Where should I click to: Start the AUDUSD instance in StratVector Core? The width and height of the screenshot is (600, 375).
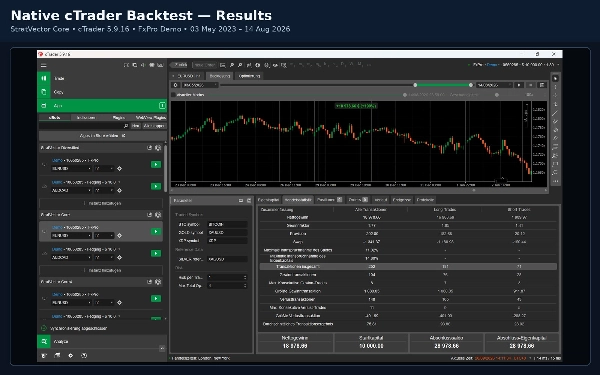point(156,253)
